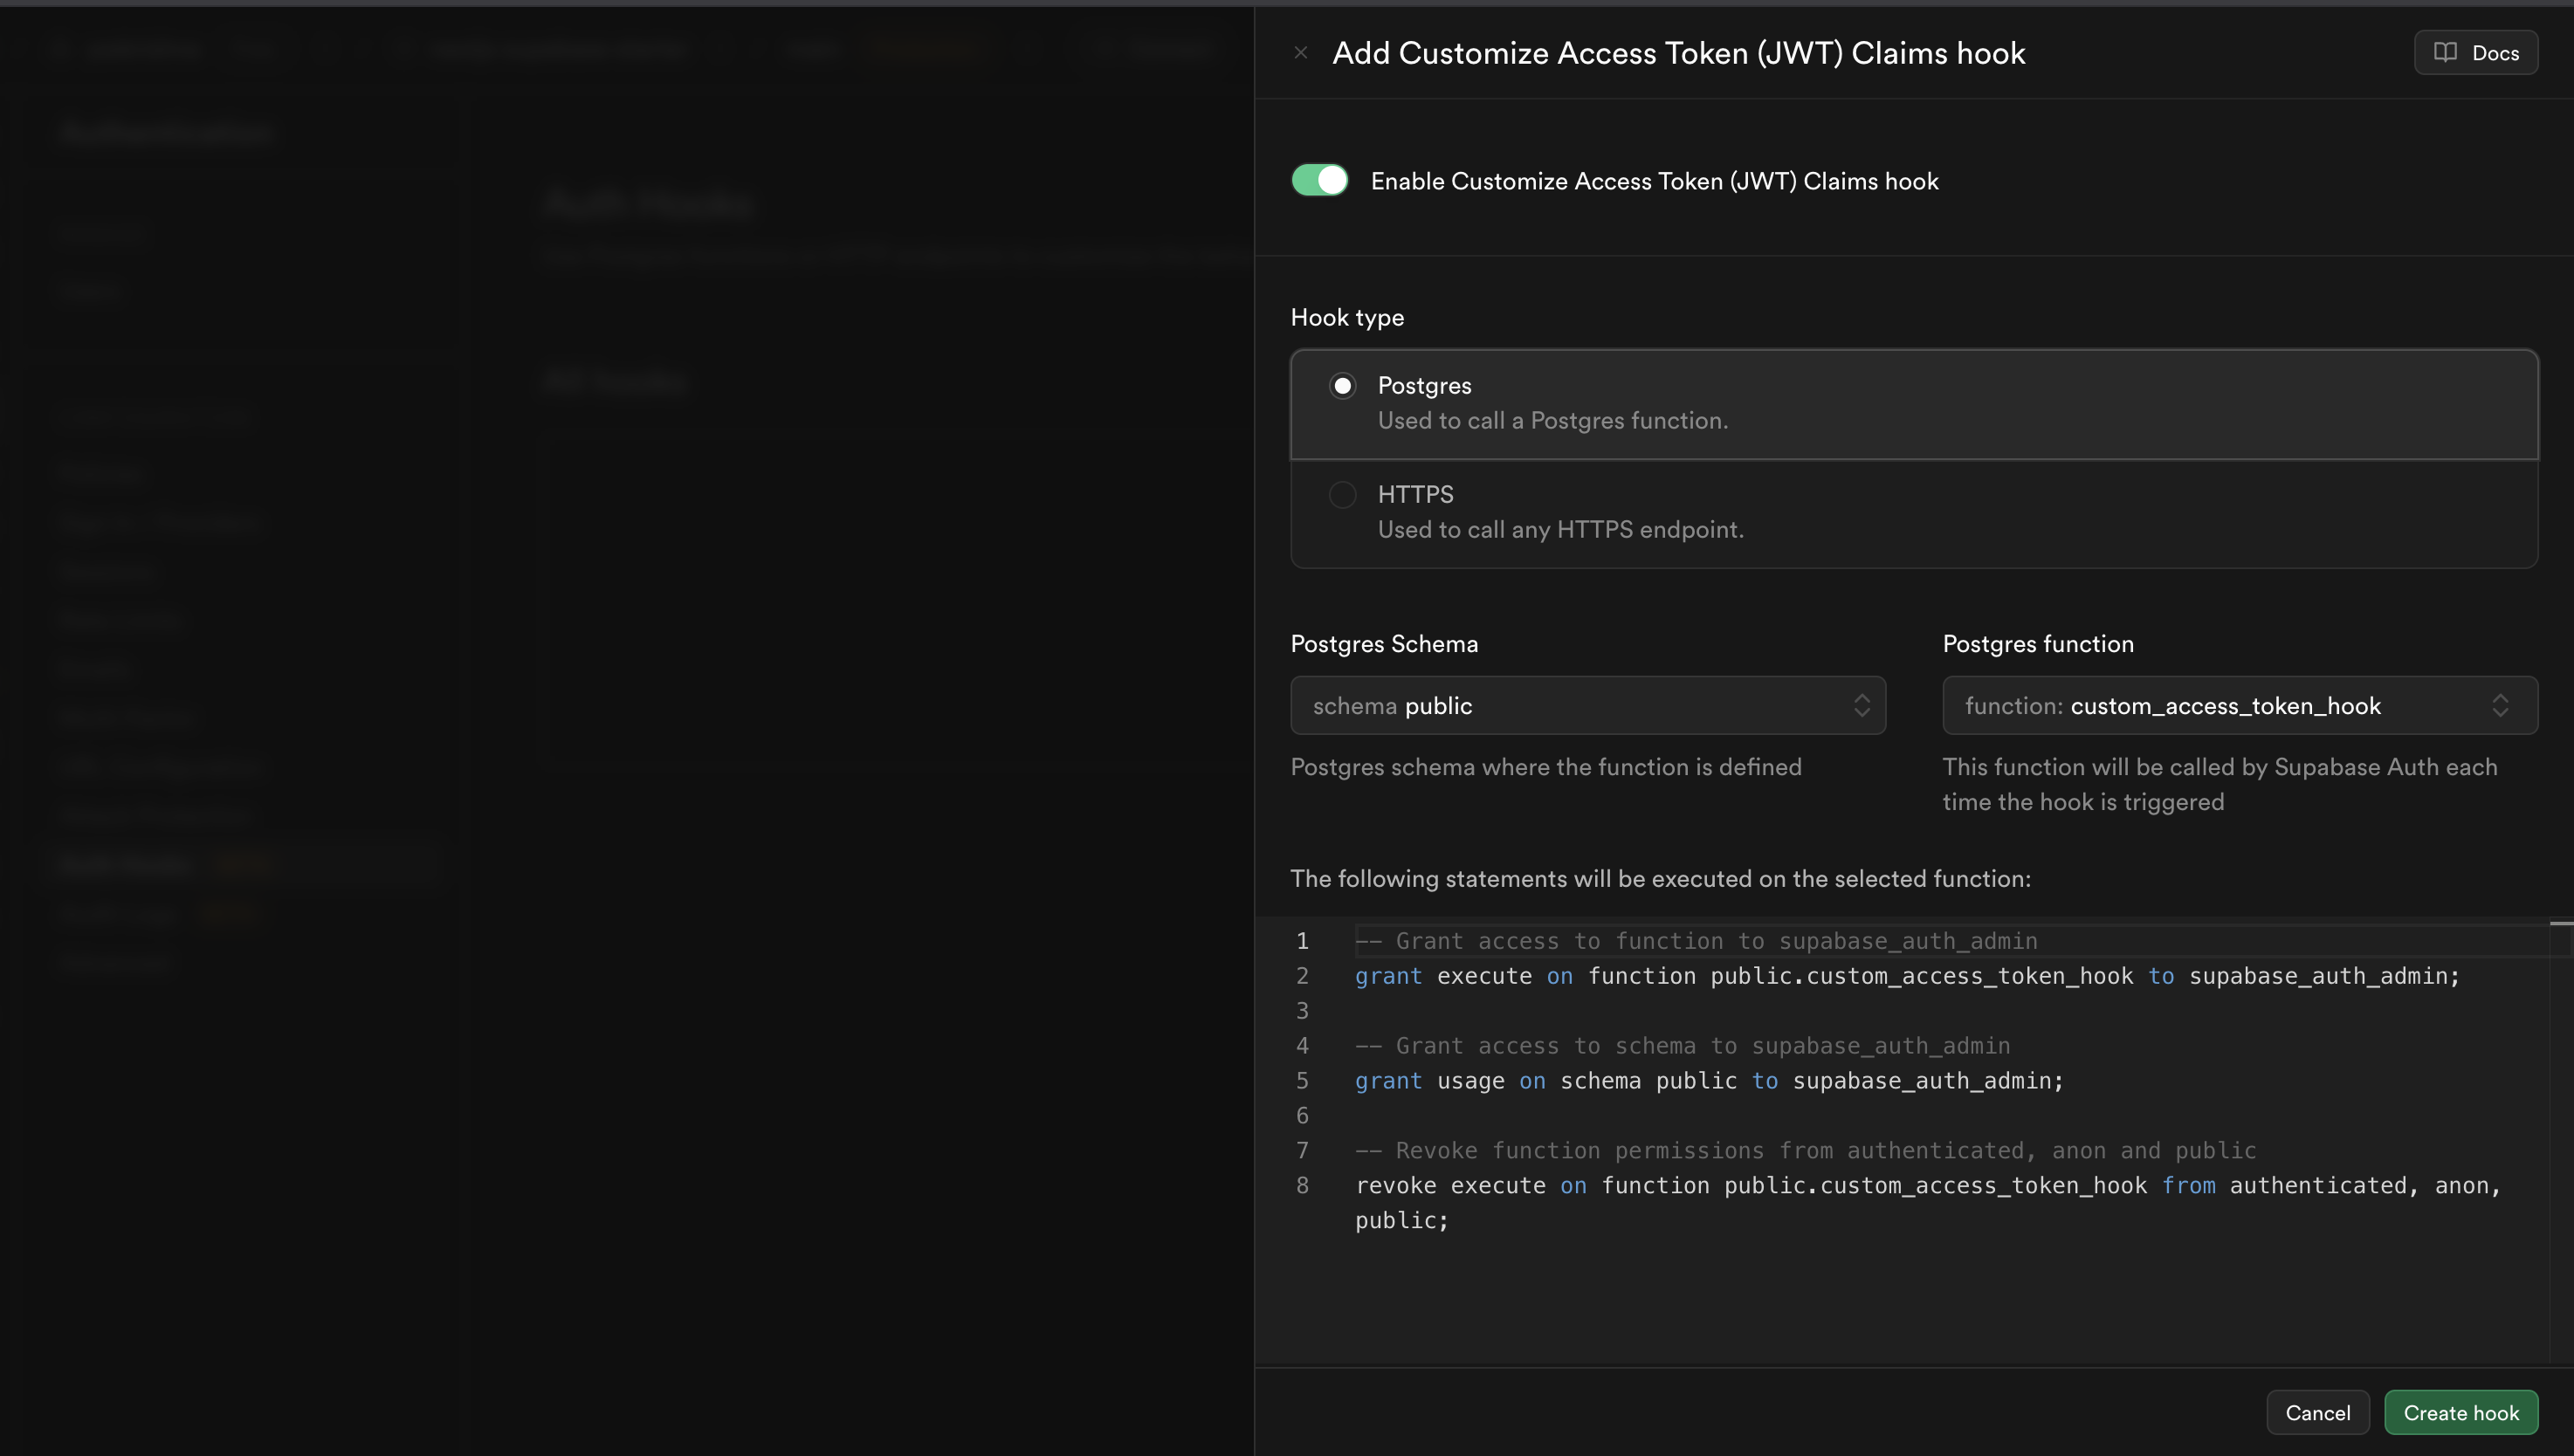Open the Postgres function dropdown
The width and height of the screenshot is (2574, 1456).
(2239, 705)
